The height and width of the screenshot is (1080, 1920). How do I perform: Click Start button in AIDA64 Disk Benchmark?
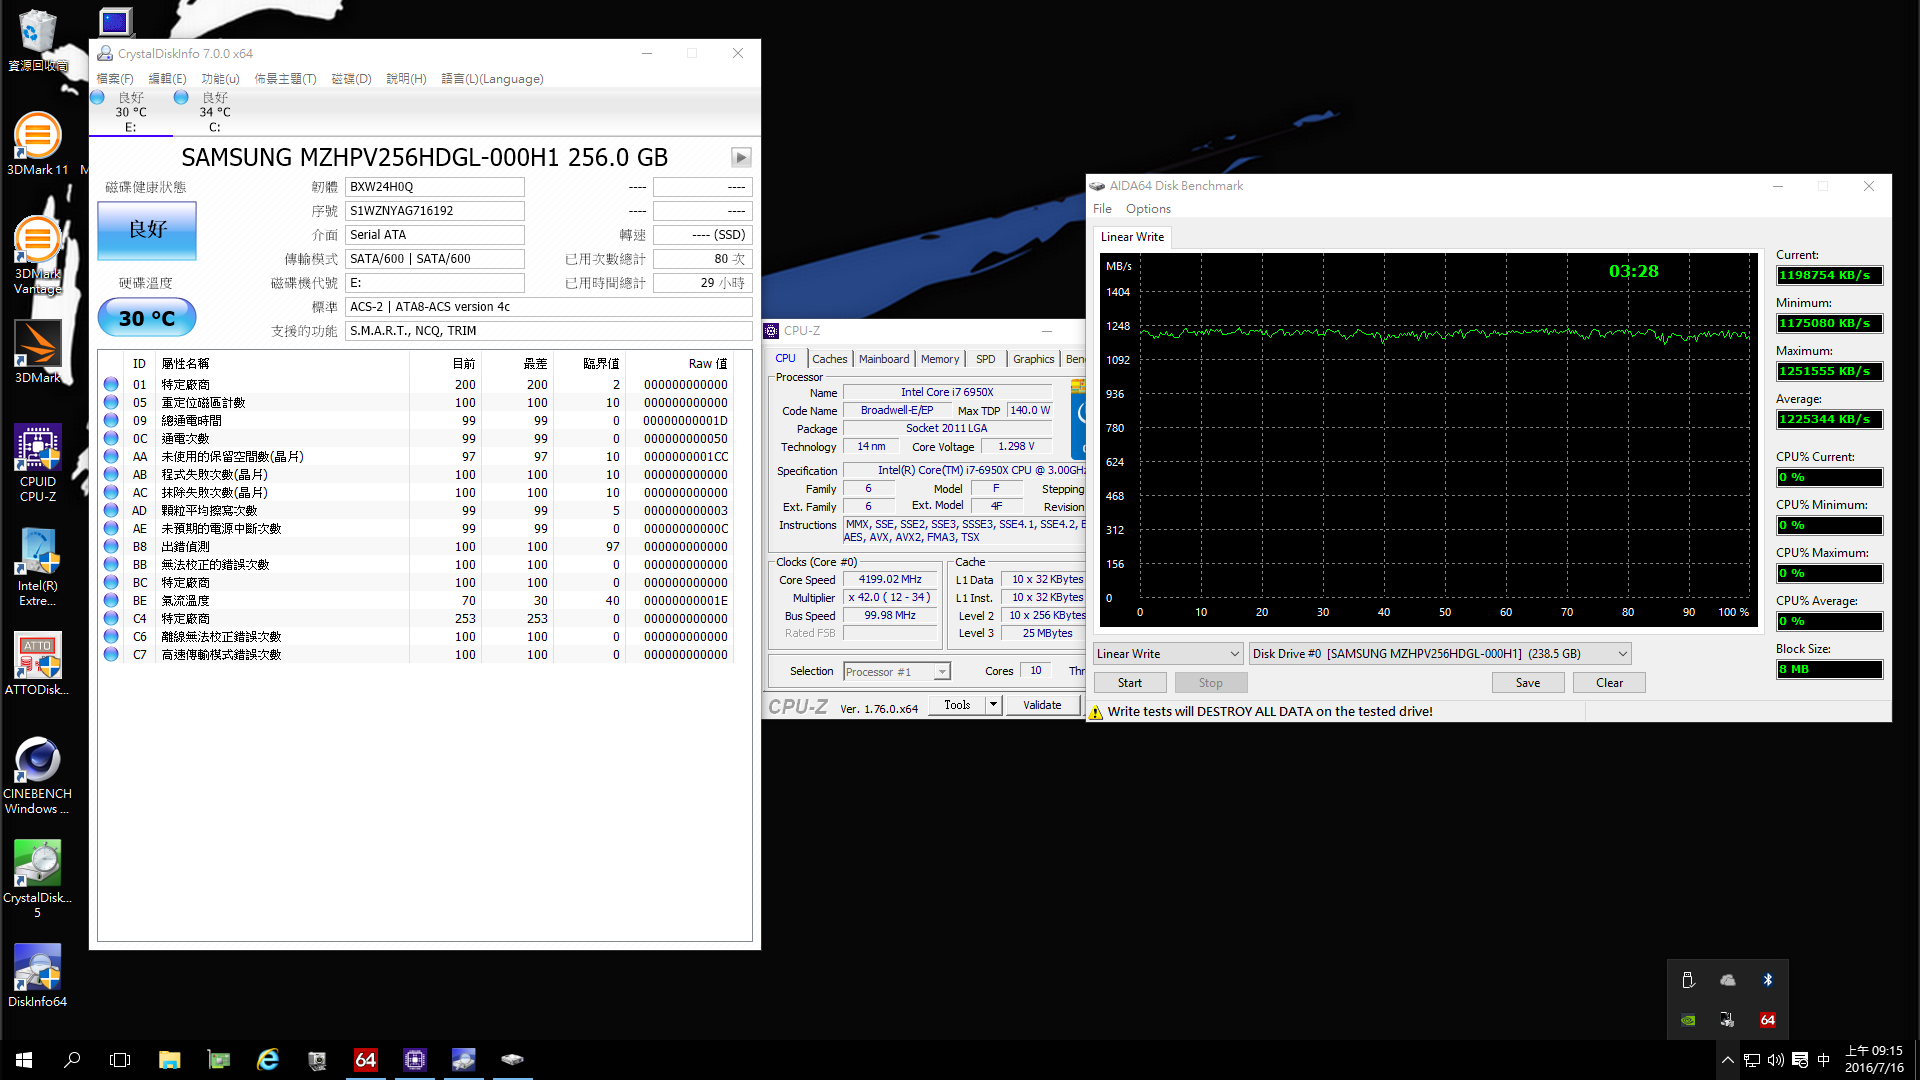(1130, 683)
